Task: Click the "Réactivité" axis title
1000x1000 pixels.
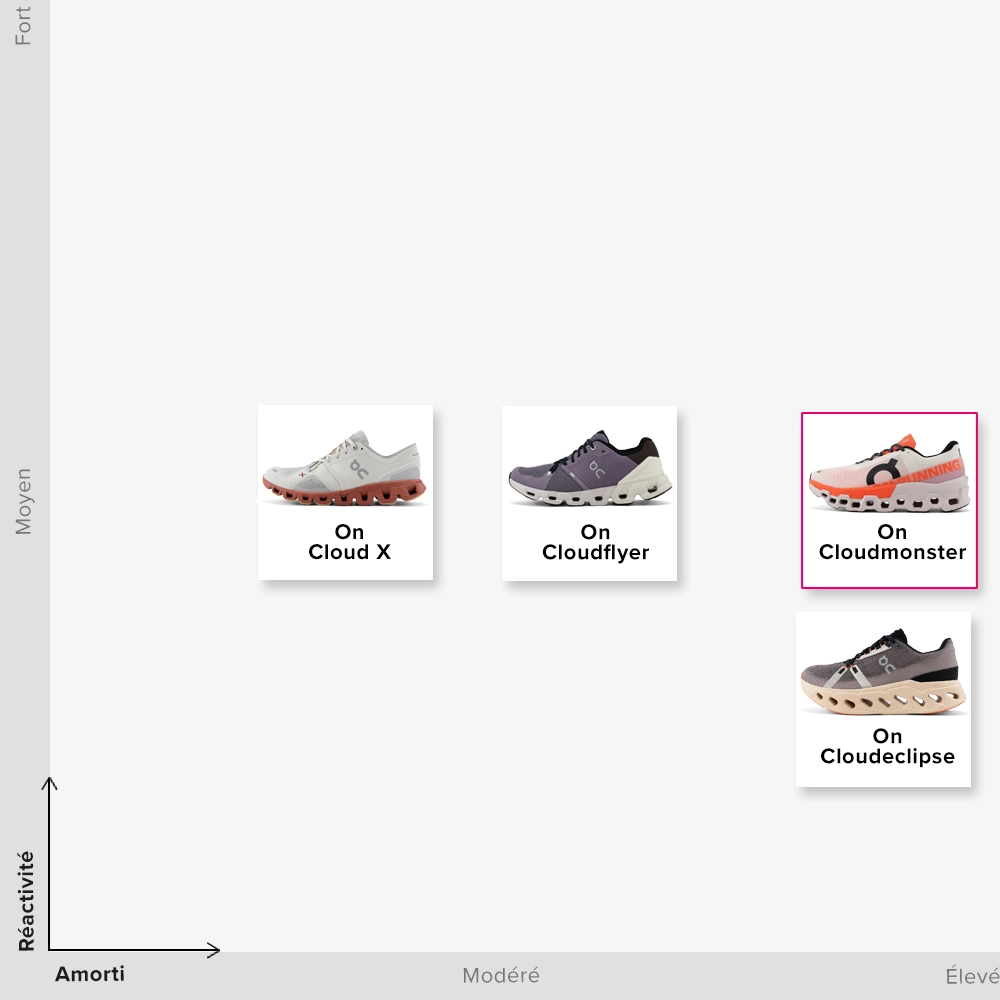Action: point(26,900)
